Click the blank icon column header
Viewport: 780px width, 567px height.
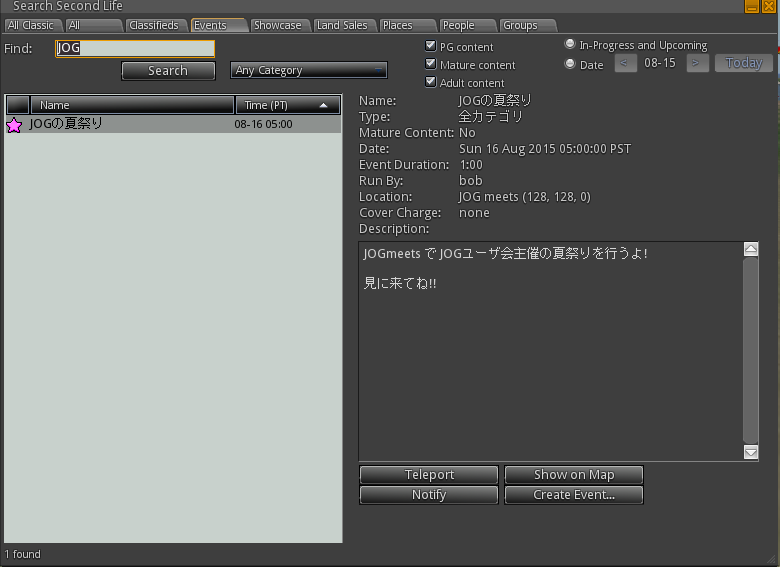(x=18, y=105)
